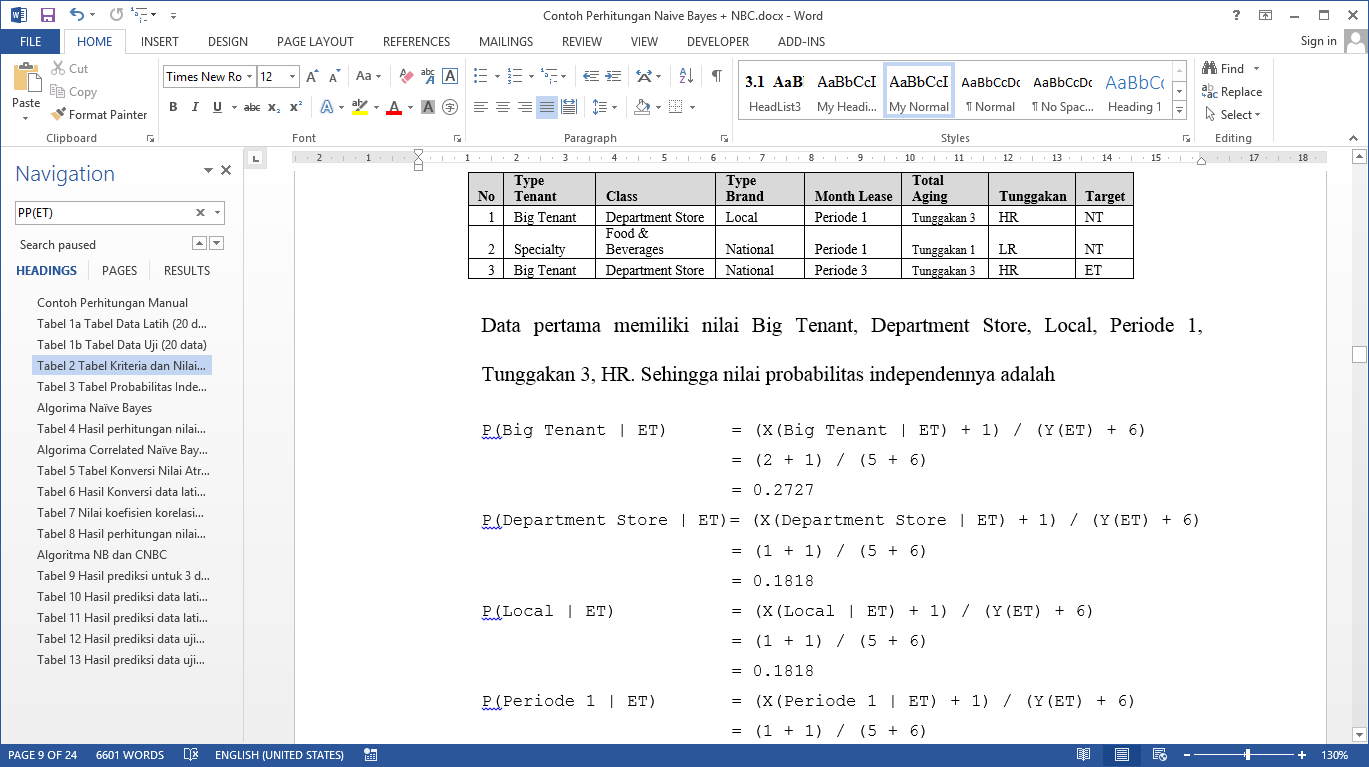Viewport: 1369px width, 767px height.
Task: Toggle Strikethrough formatting
Action: click(x=251, y=107)
